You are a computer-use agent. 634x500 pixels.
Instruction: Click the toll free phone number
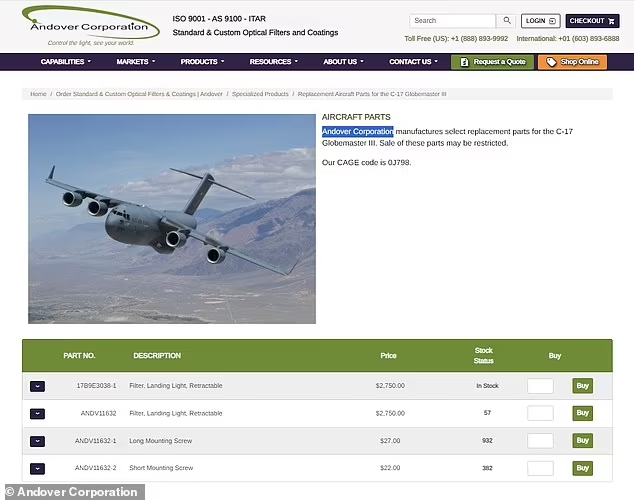point(480,38)
